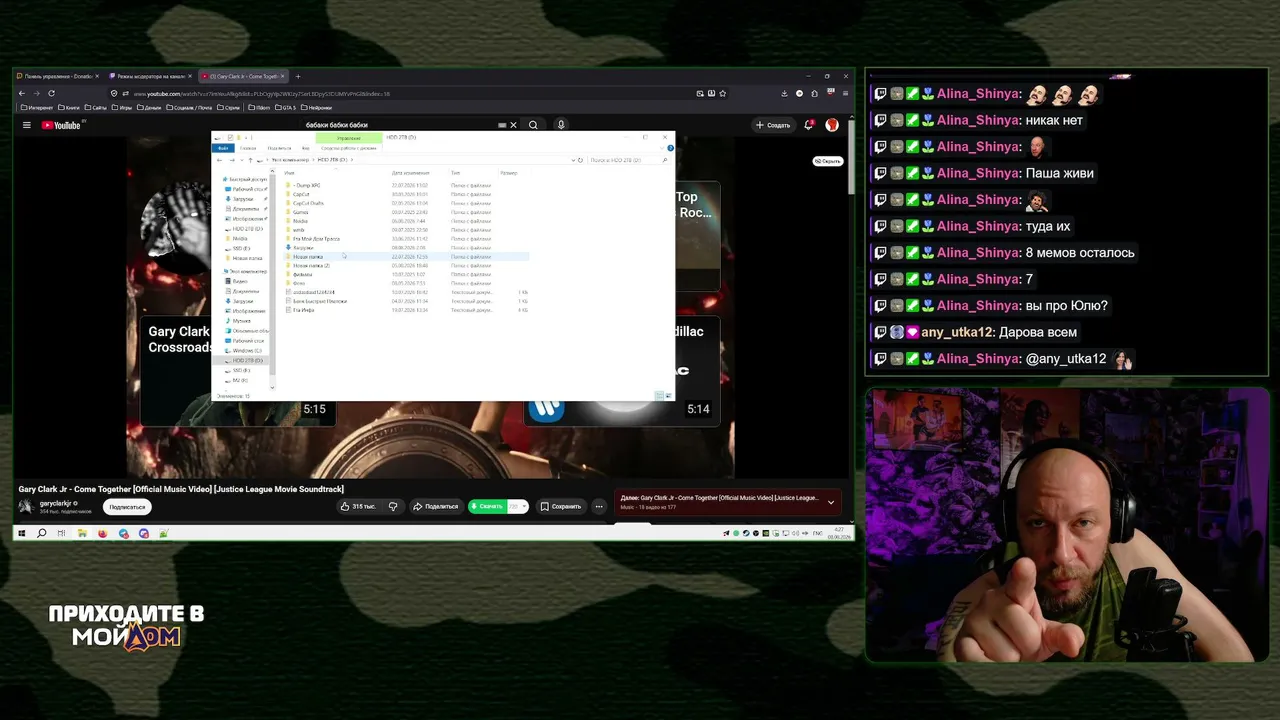Image resolution: width=1280 pixels, height=720 pixels.
Task: Open the Главная ribbon tab in Explorer
Action: 248,148
